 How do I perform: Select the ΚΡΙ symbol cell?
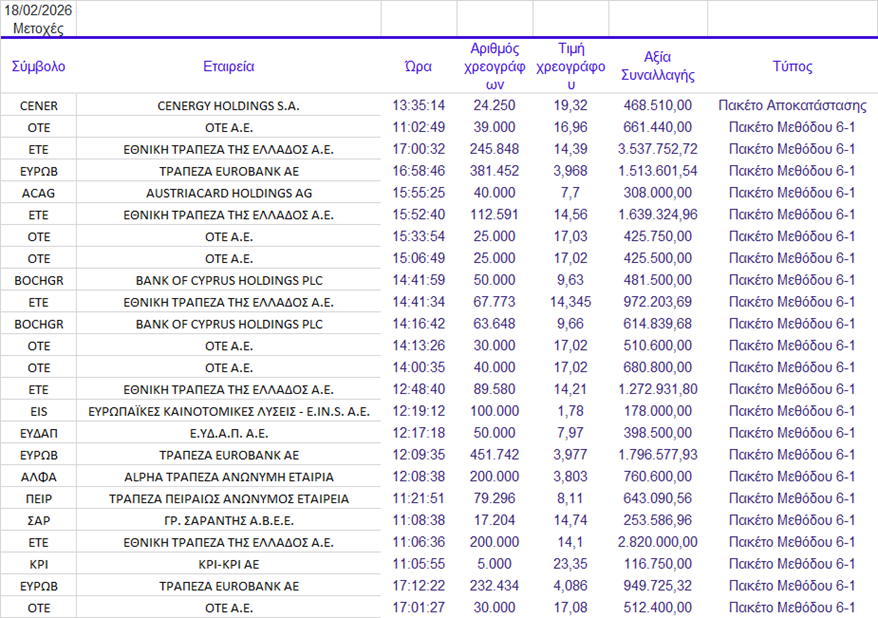click(x=39, y=565)
